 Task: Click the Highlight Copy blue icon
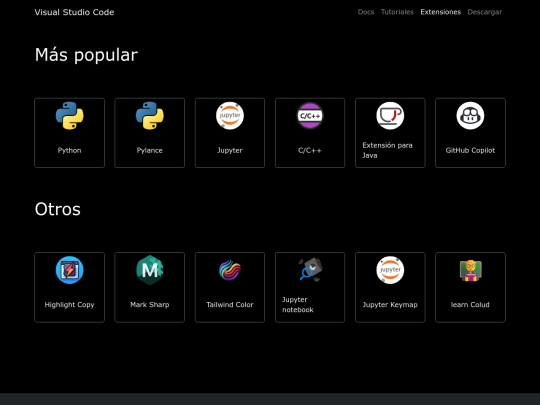(x=70, y=270)
